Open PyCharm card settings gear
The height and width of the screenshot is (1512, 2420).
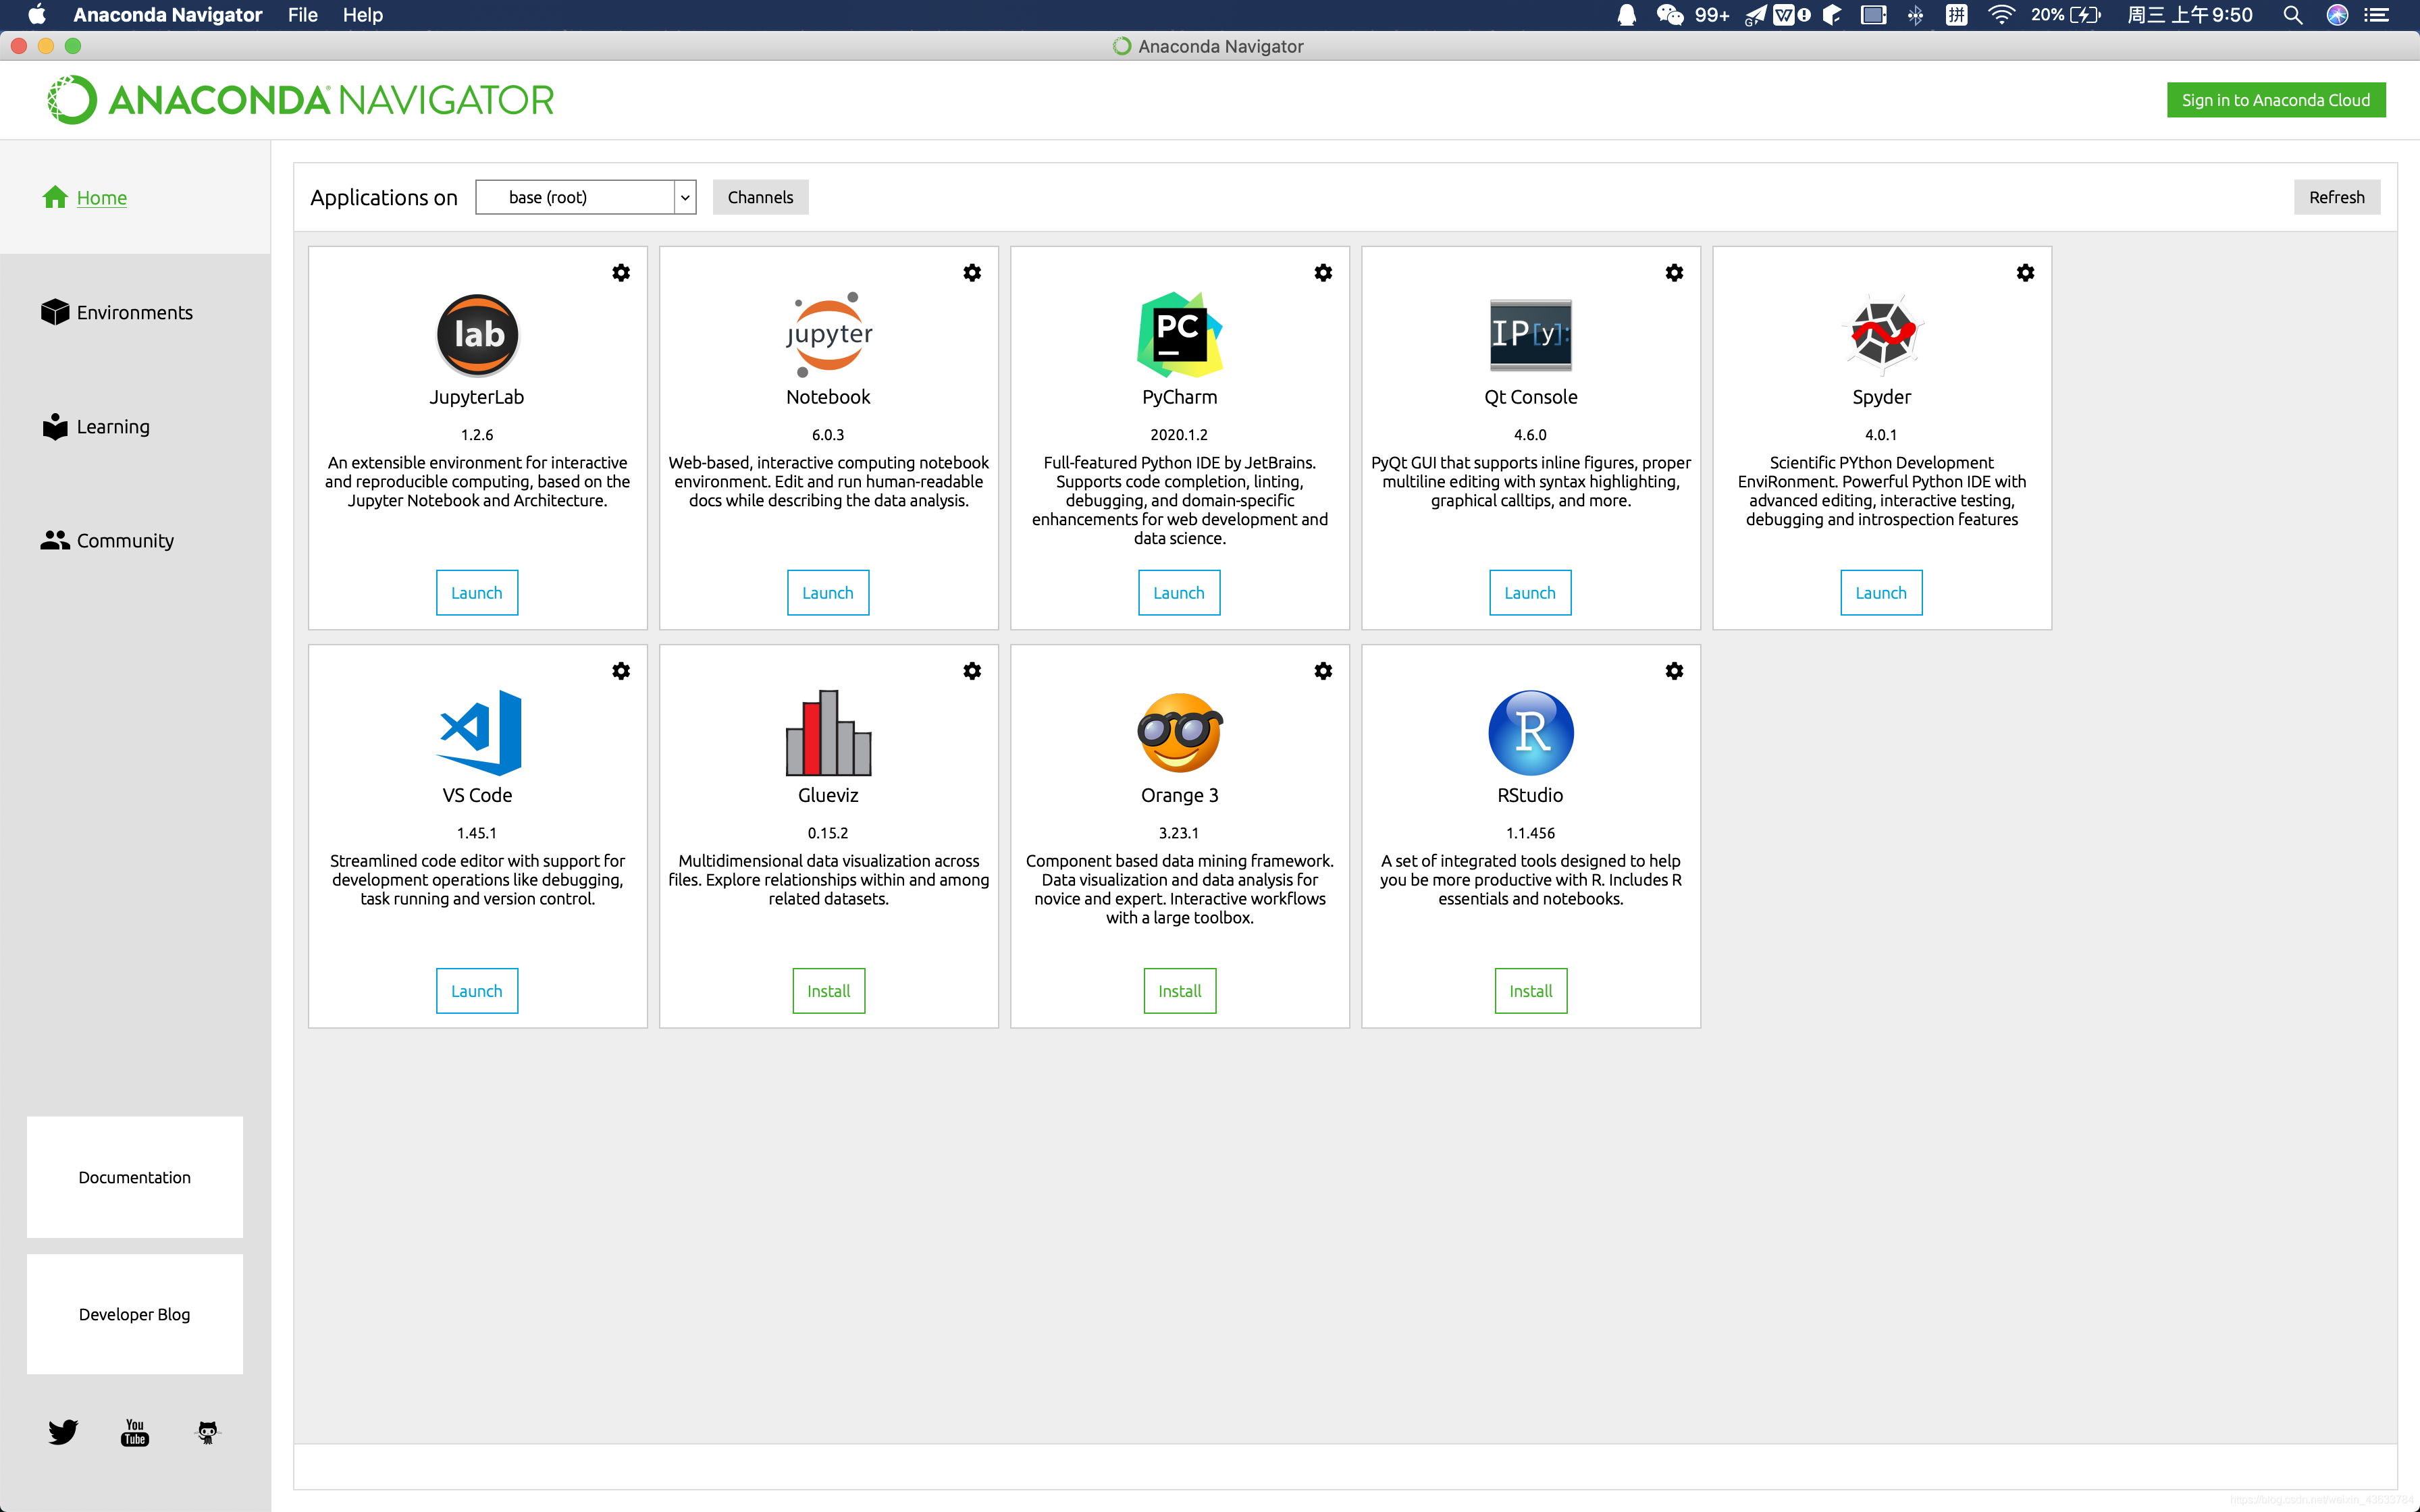click(1323, 273)
